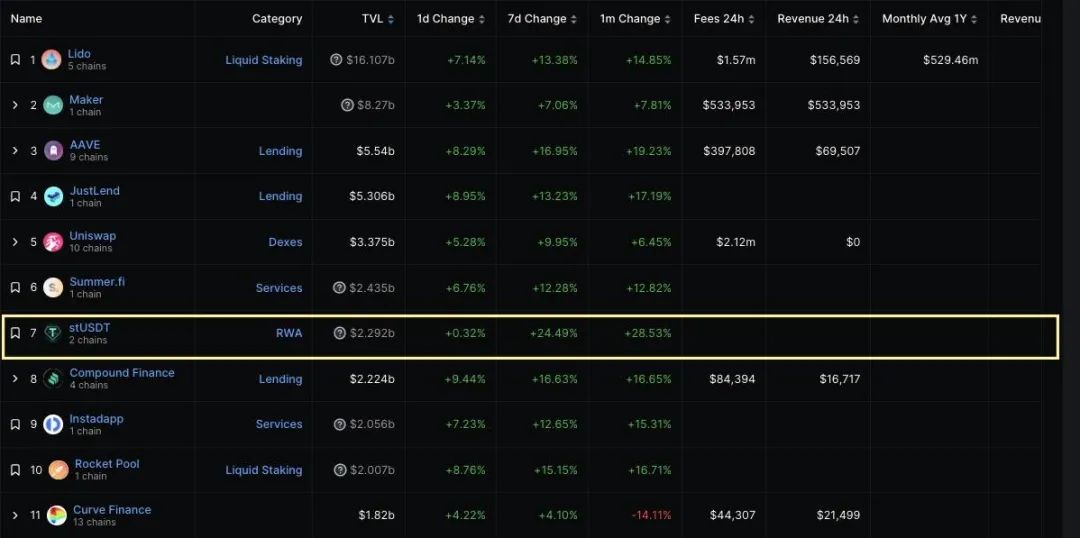Toggle the bookmark for JustLend
The height and width of the screenshot is (538, 1080).
pyautogui.click(x=15, y=196)
